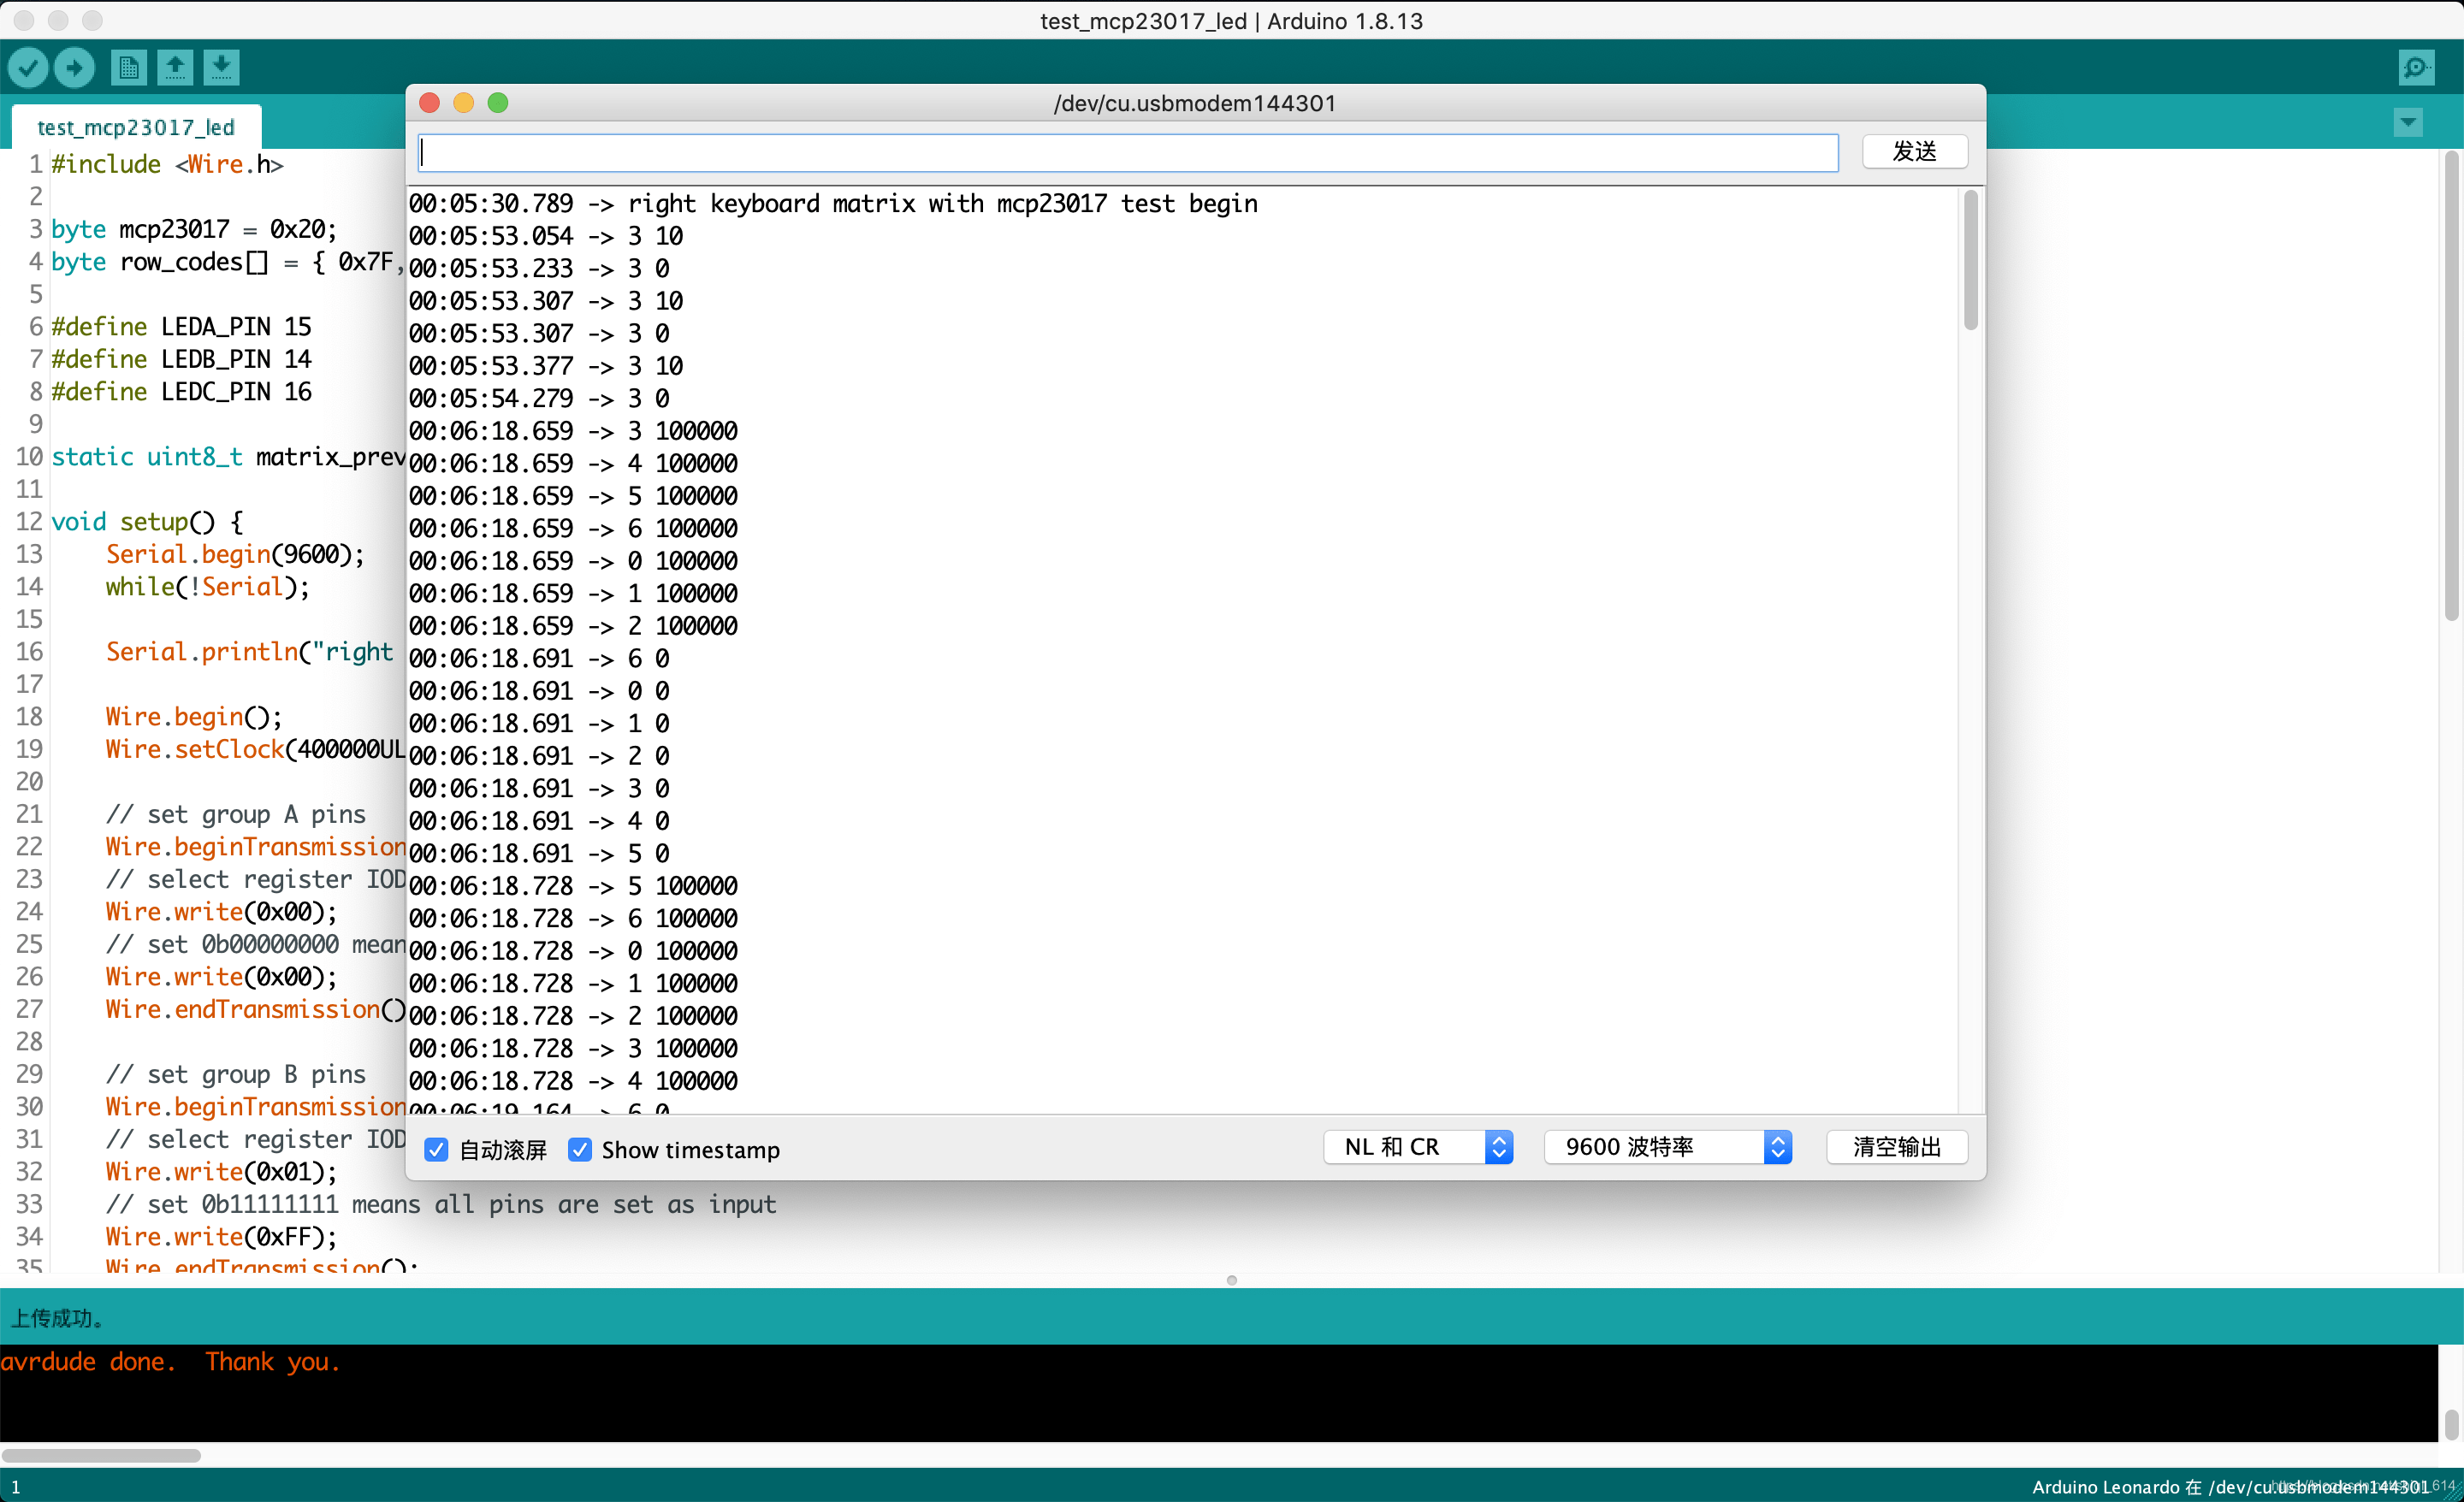Screen dimensions: 2464x1502
Task: Click the 'right keyboard matrix with mcp23017 test begin' line
Action: click(x=943, y=203)
